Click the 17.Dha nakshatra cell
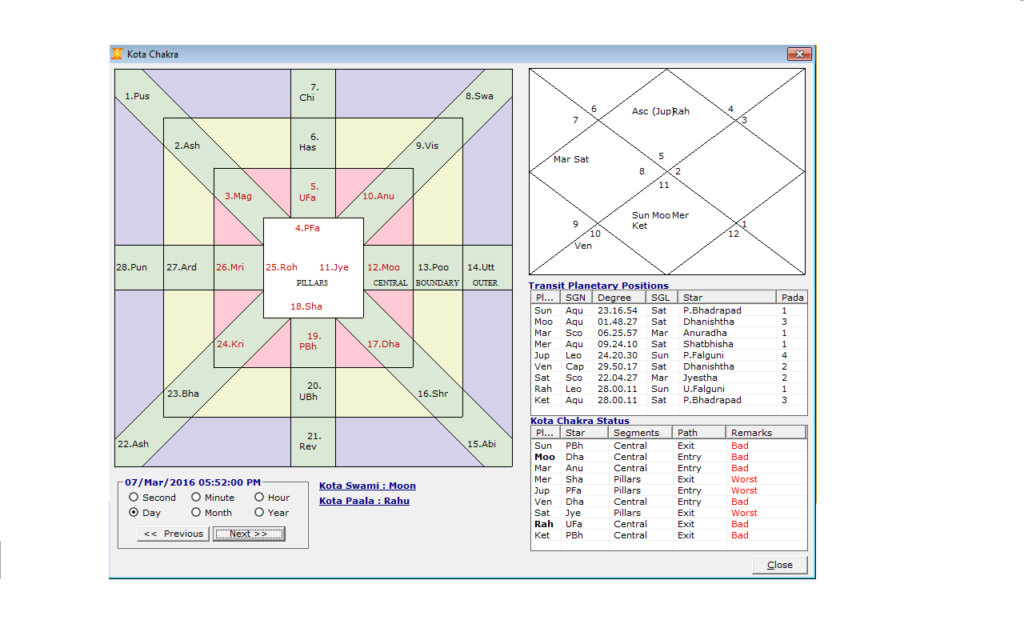 click(383, 344)
